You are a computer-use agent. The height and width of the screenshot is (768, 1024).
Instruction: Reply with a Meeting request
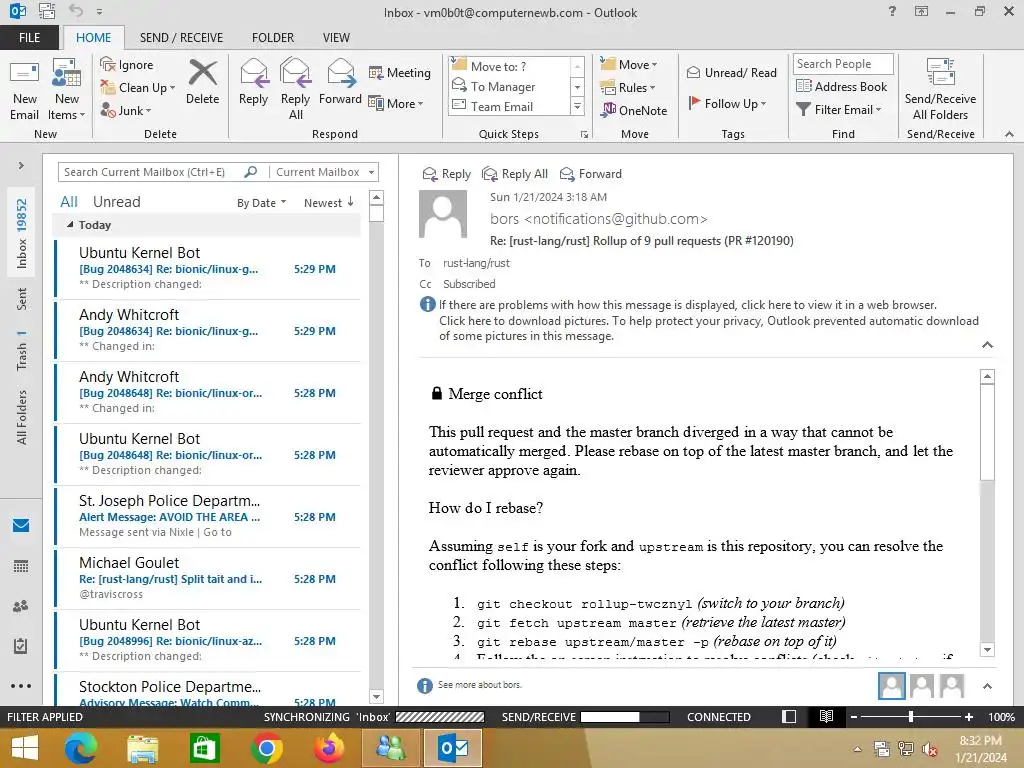point(400,72)
